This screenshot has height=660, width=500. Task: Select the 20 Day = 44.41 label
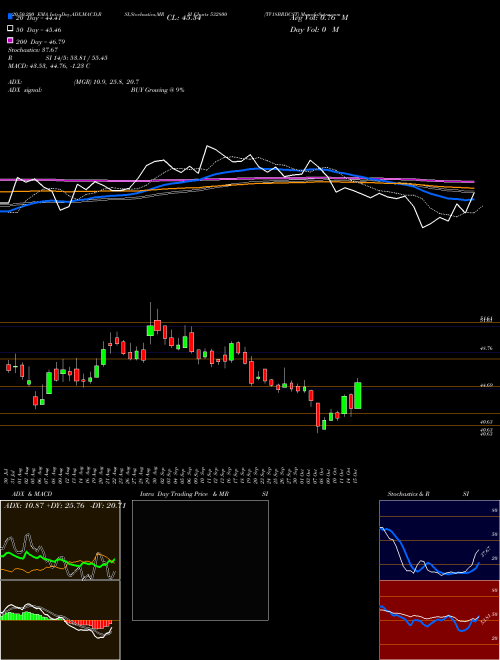coord(38,18)
